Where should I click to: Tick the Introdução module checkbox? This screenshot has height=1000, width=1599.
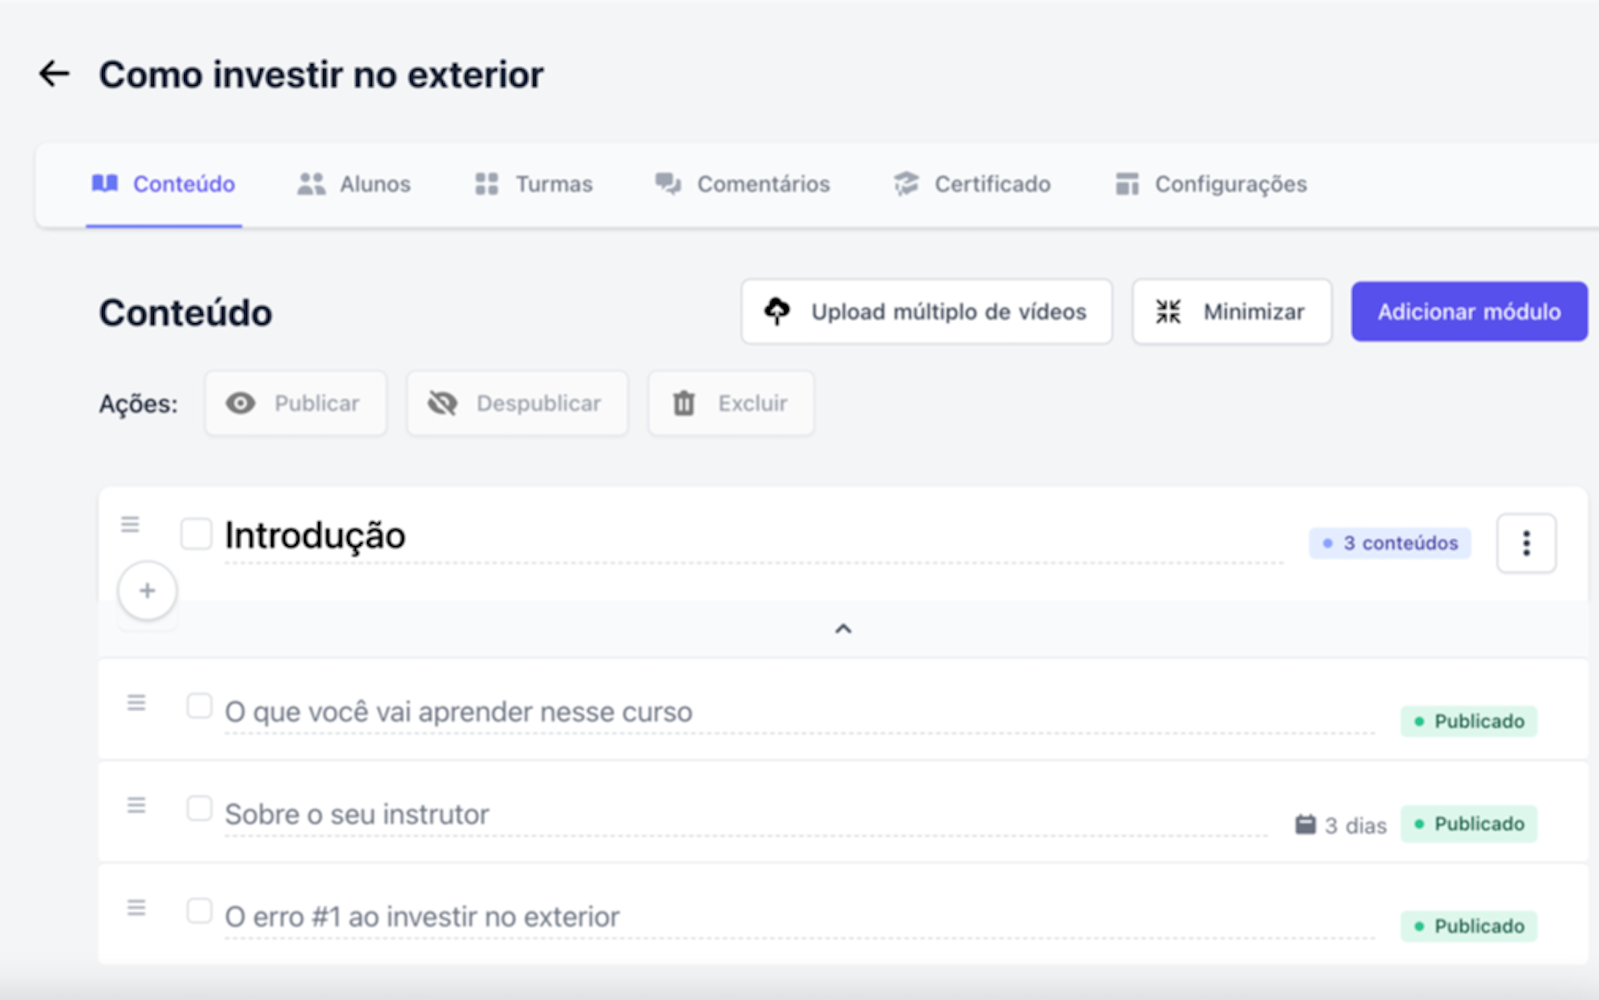click(x=196, y=534)
